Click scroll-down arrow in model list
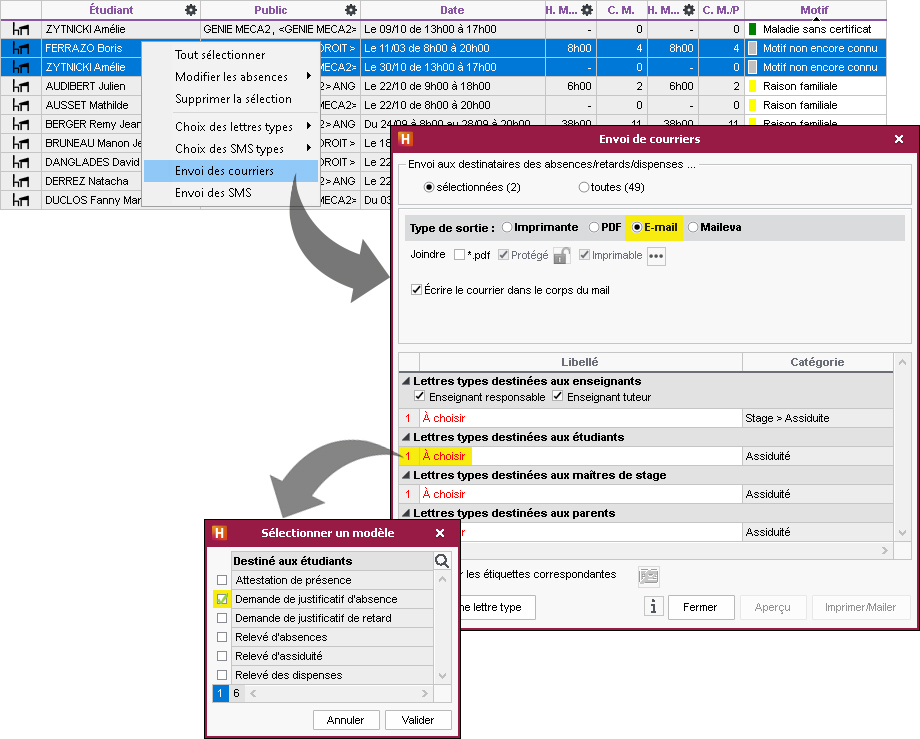Screen dimensions: 920x739 tap(442, 675)
